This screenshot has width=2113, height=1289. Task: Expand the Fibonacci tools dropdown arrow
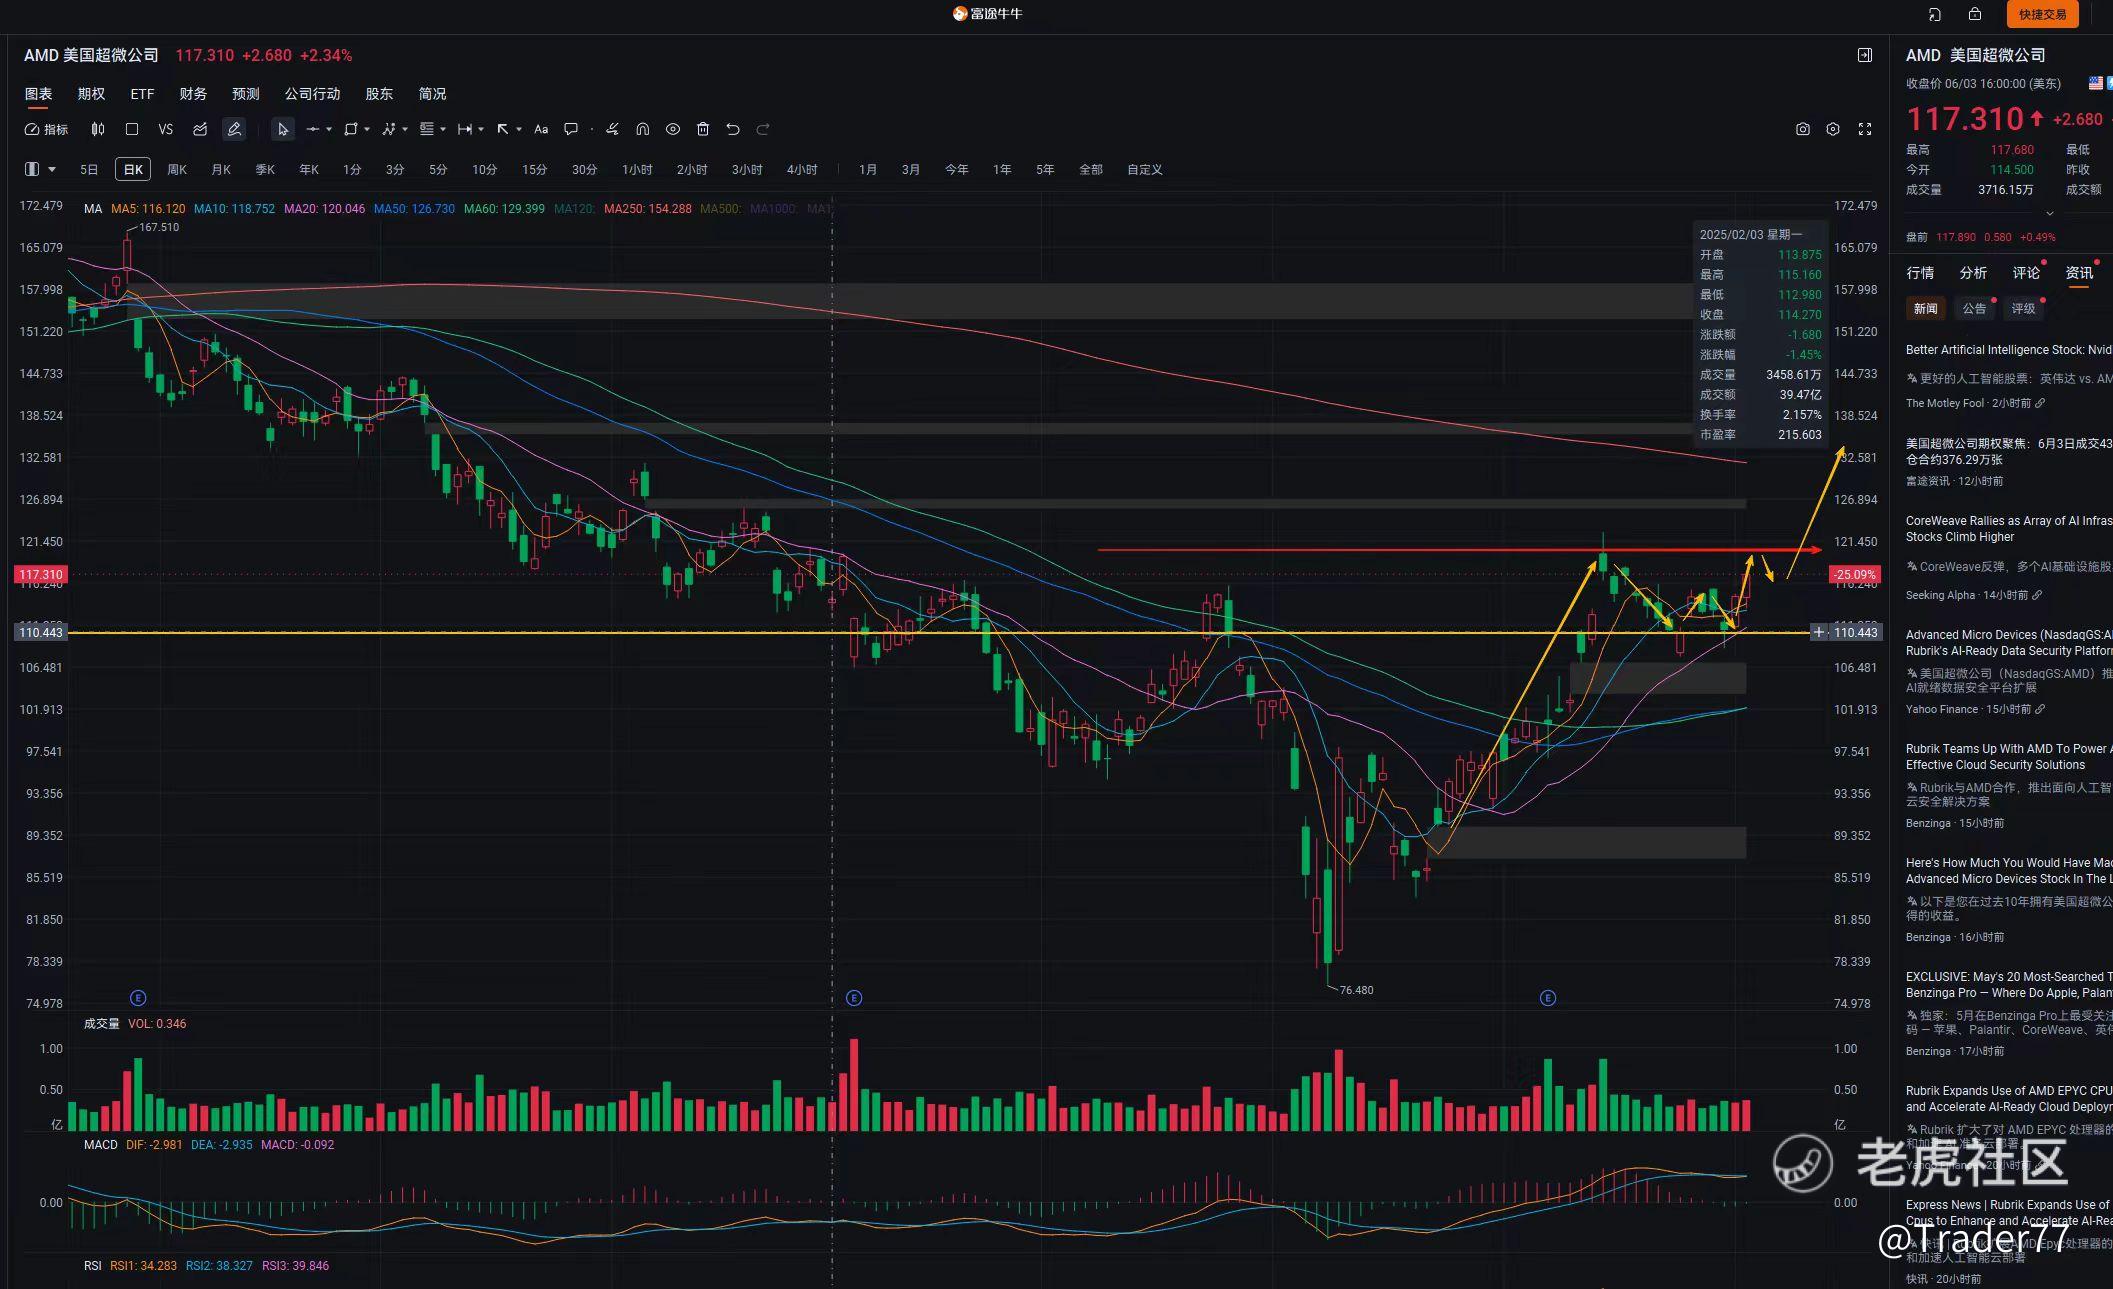coord(443,129)
